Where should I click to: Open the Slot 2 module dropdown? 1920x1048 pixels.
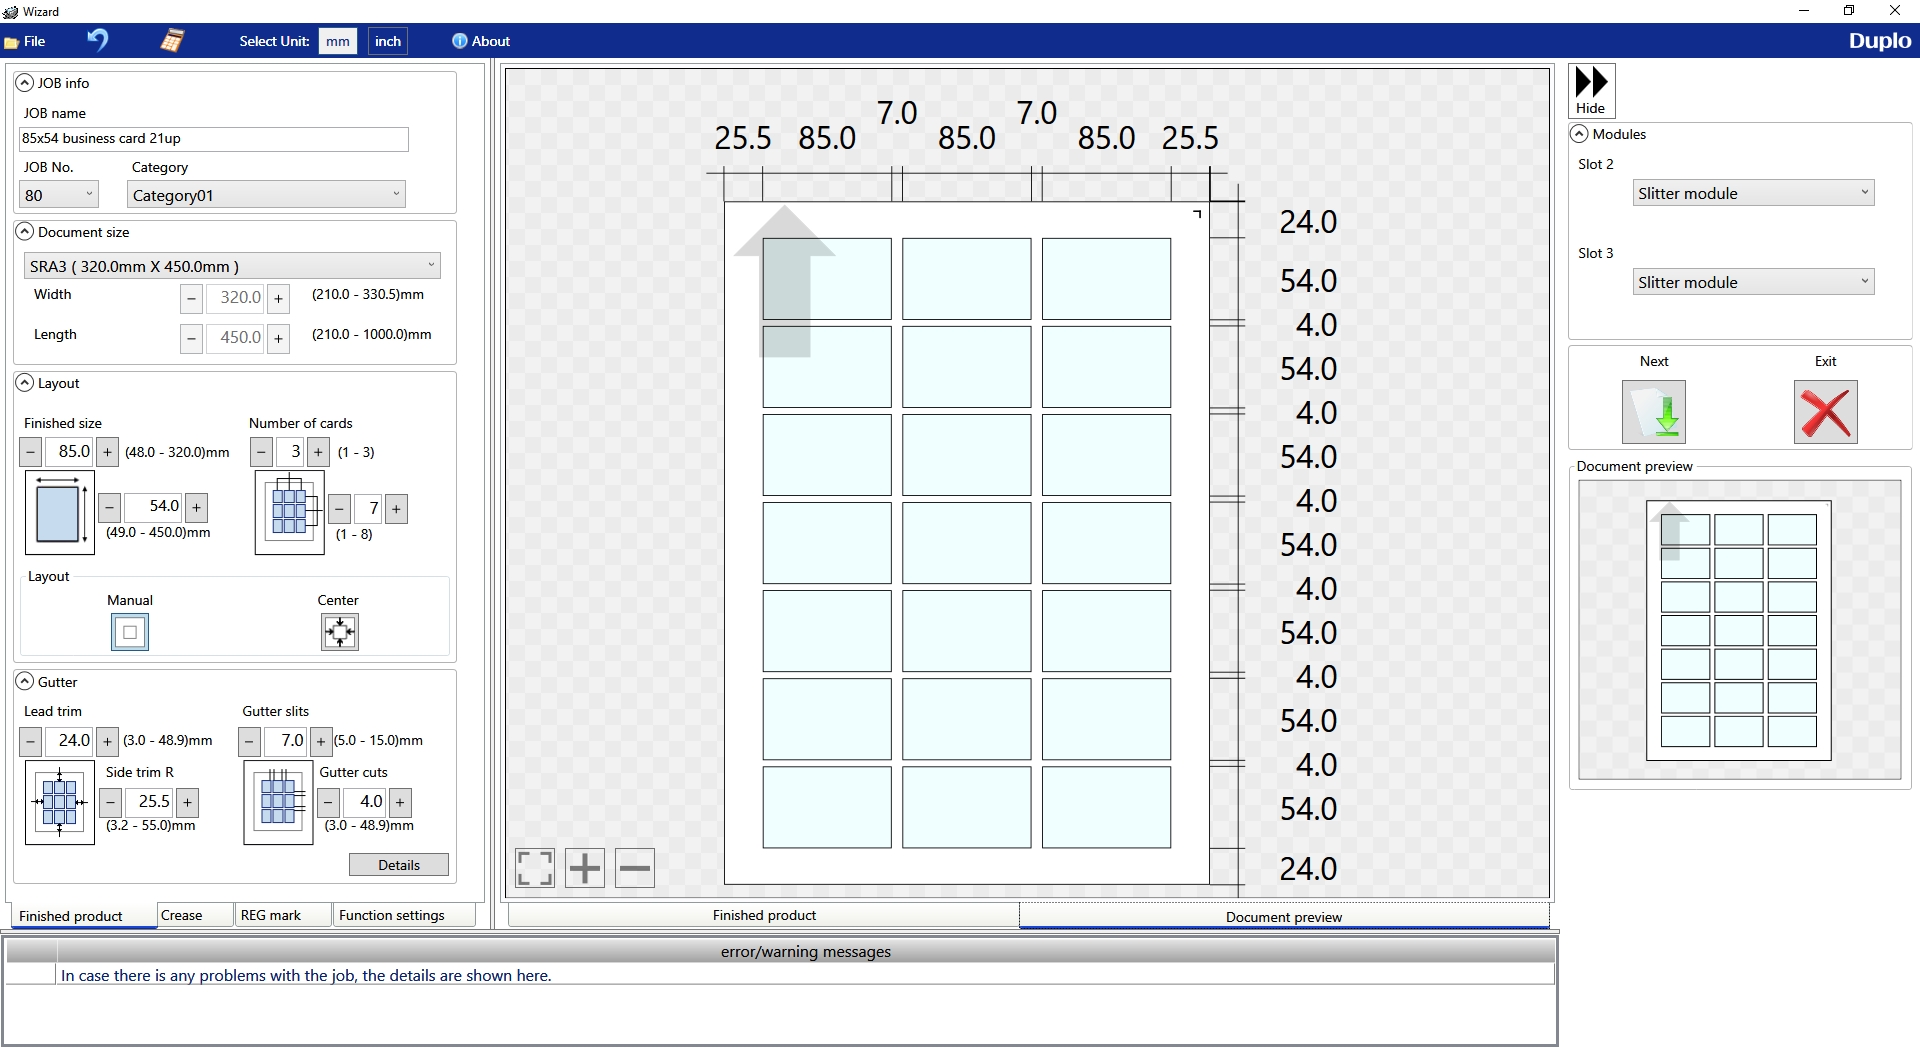pyautogui.click(x=1753, y=193)
